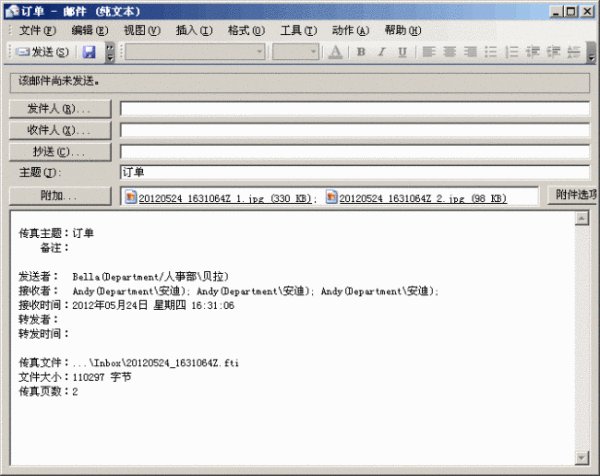Decrease paragraph indent

tap(532, 52)
